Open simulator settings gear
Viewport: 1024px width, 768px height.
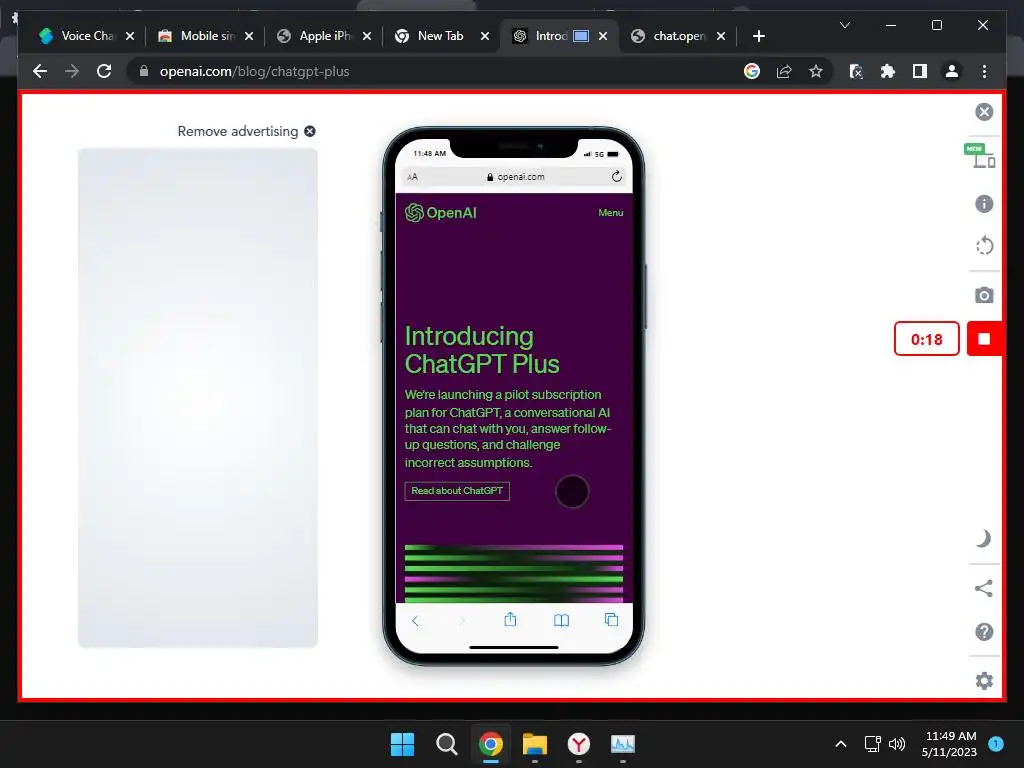[984, 680]
